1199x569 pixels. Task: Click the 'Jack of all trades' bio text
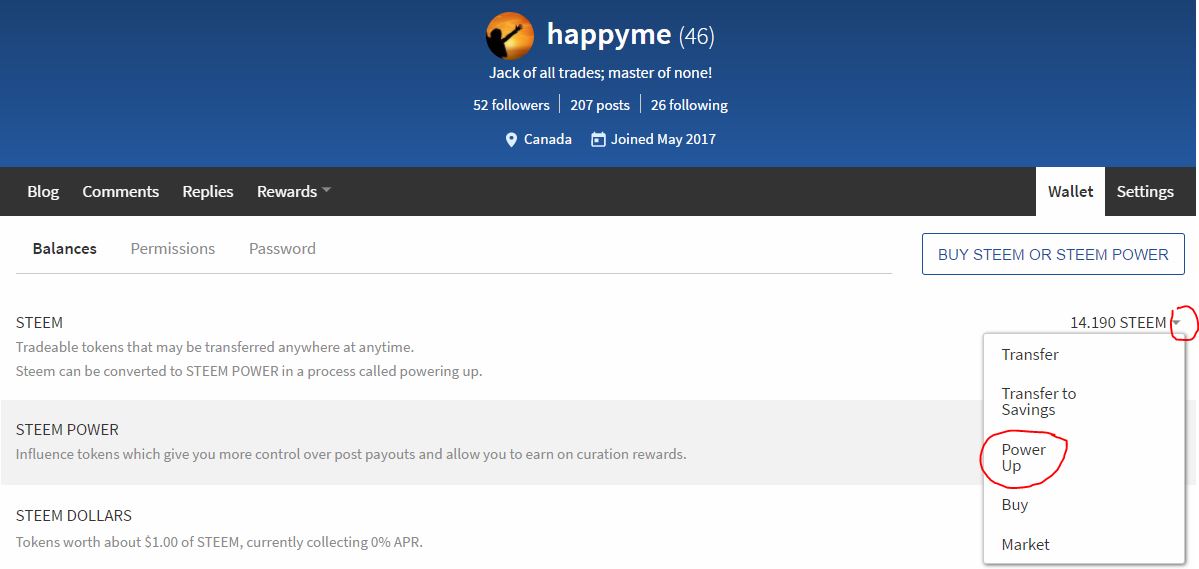pyautogui.click(x=600, y=73)
